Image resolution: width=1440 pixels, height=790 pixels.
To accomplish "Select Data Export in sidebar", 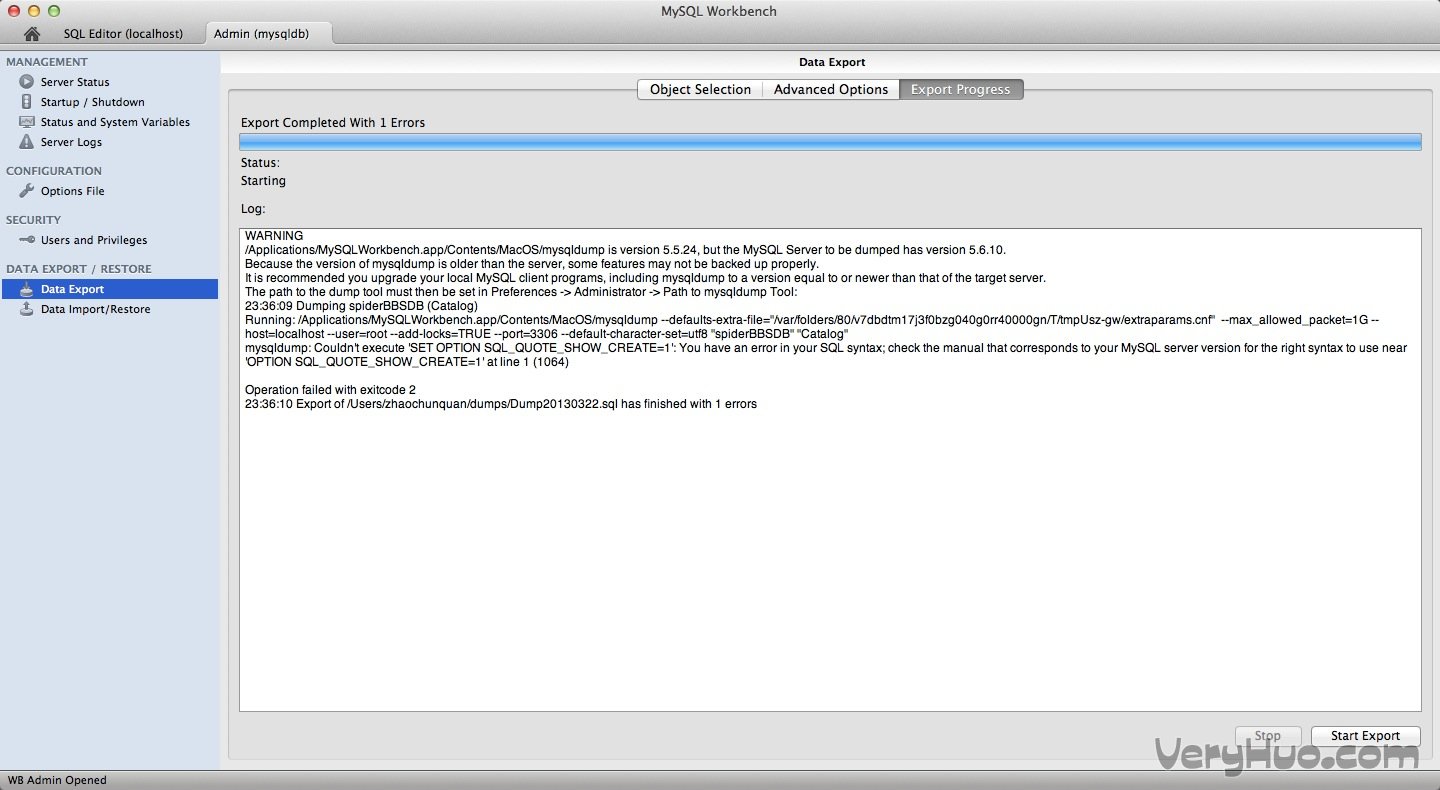I will tap(109, 289).
